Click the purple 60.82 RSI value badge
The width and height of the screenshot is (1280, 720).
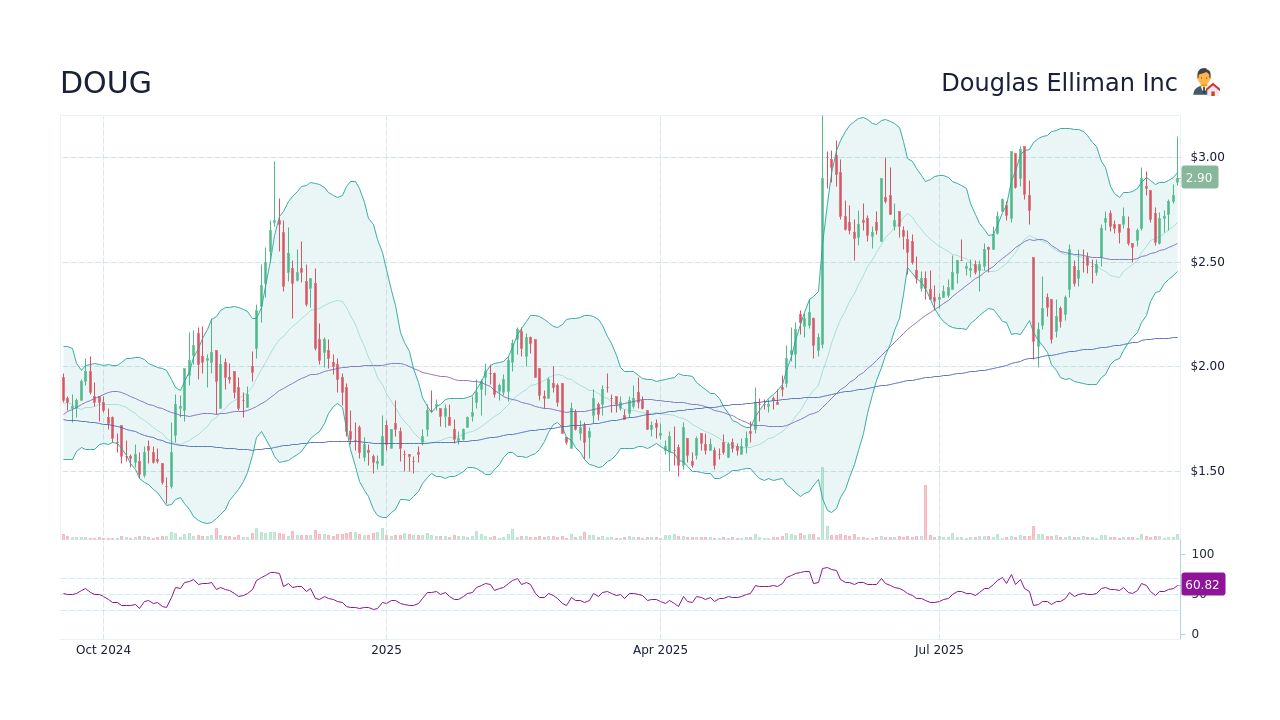pyautogui.click(x=1203, y=584)
